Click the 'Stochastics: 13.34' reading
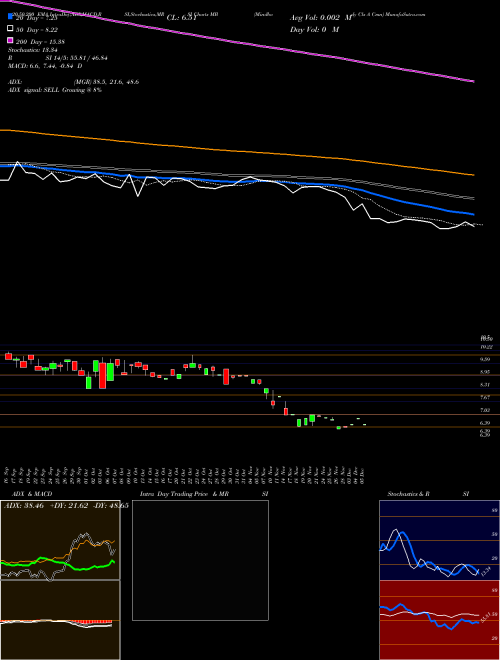 (x=33, y=50)
